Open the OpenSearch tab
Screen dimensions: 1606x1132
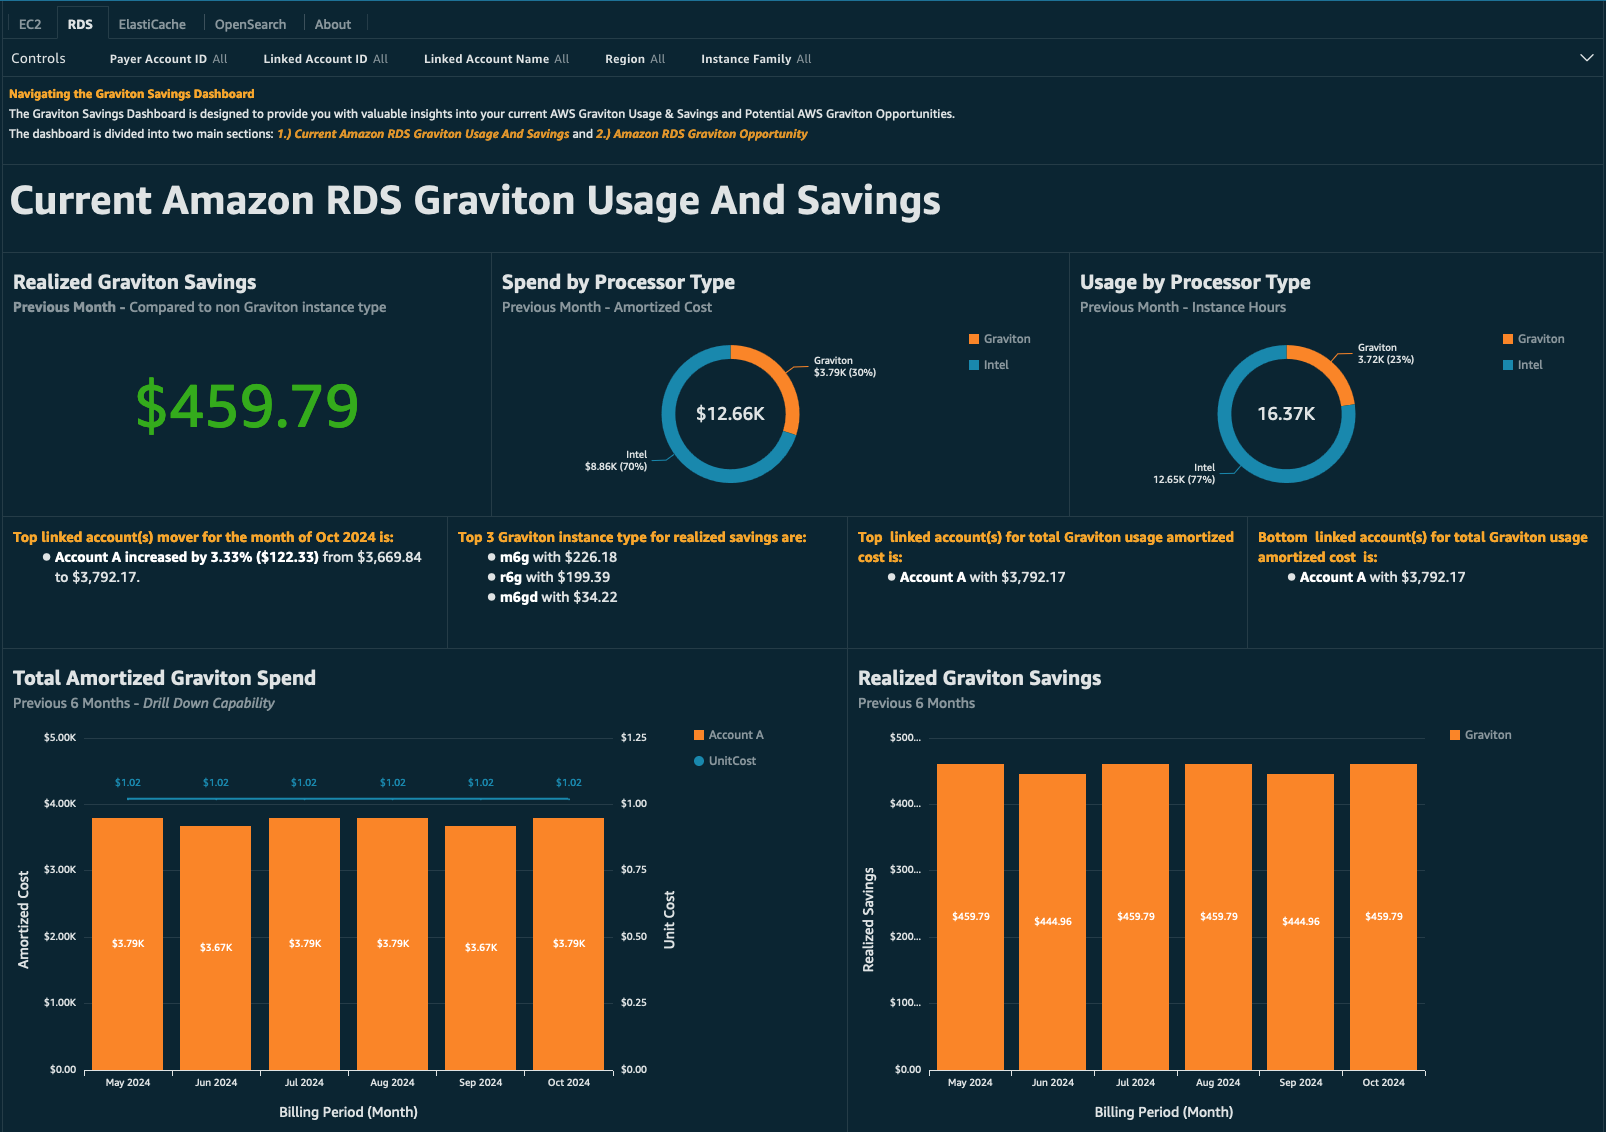pyautogui.click(x=250, y=23)
